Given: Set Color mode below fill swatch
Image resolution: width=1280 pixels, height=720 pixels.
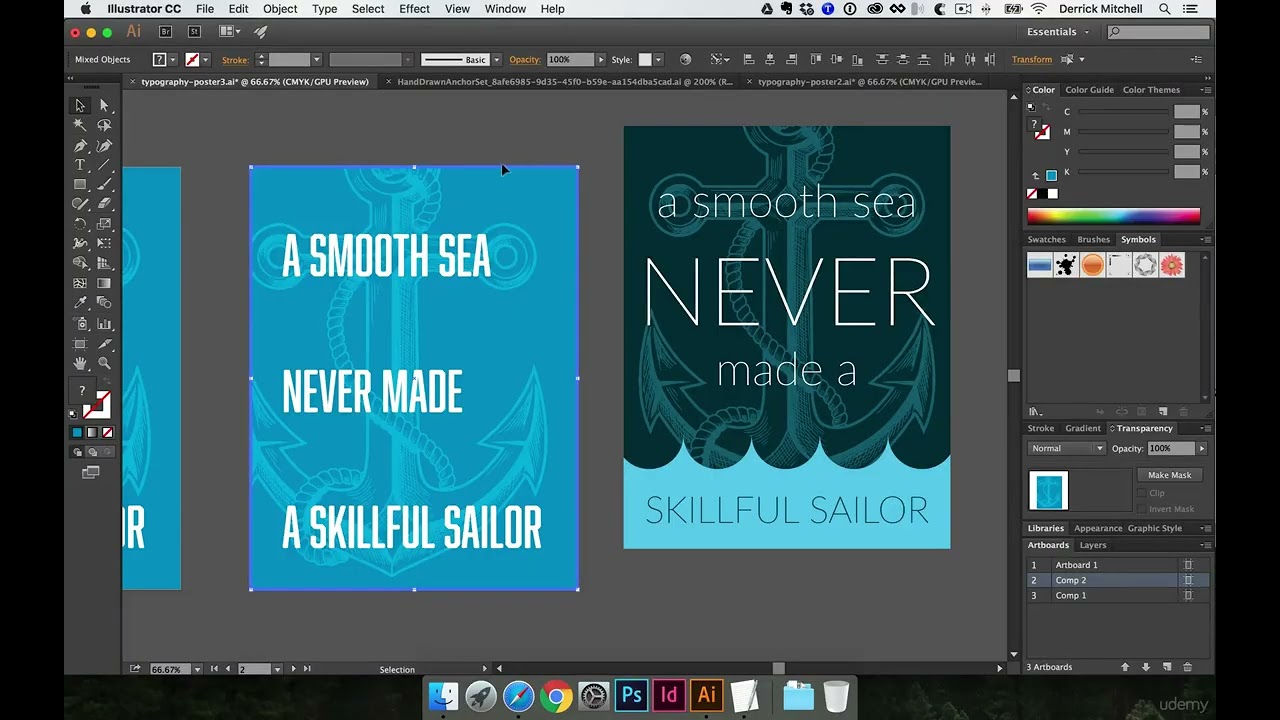Looking at the screenshot, I should click(x=77, y=433).
